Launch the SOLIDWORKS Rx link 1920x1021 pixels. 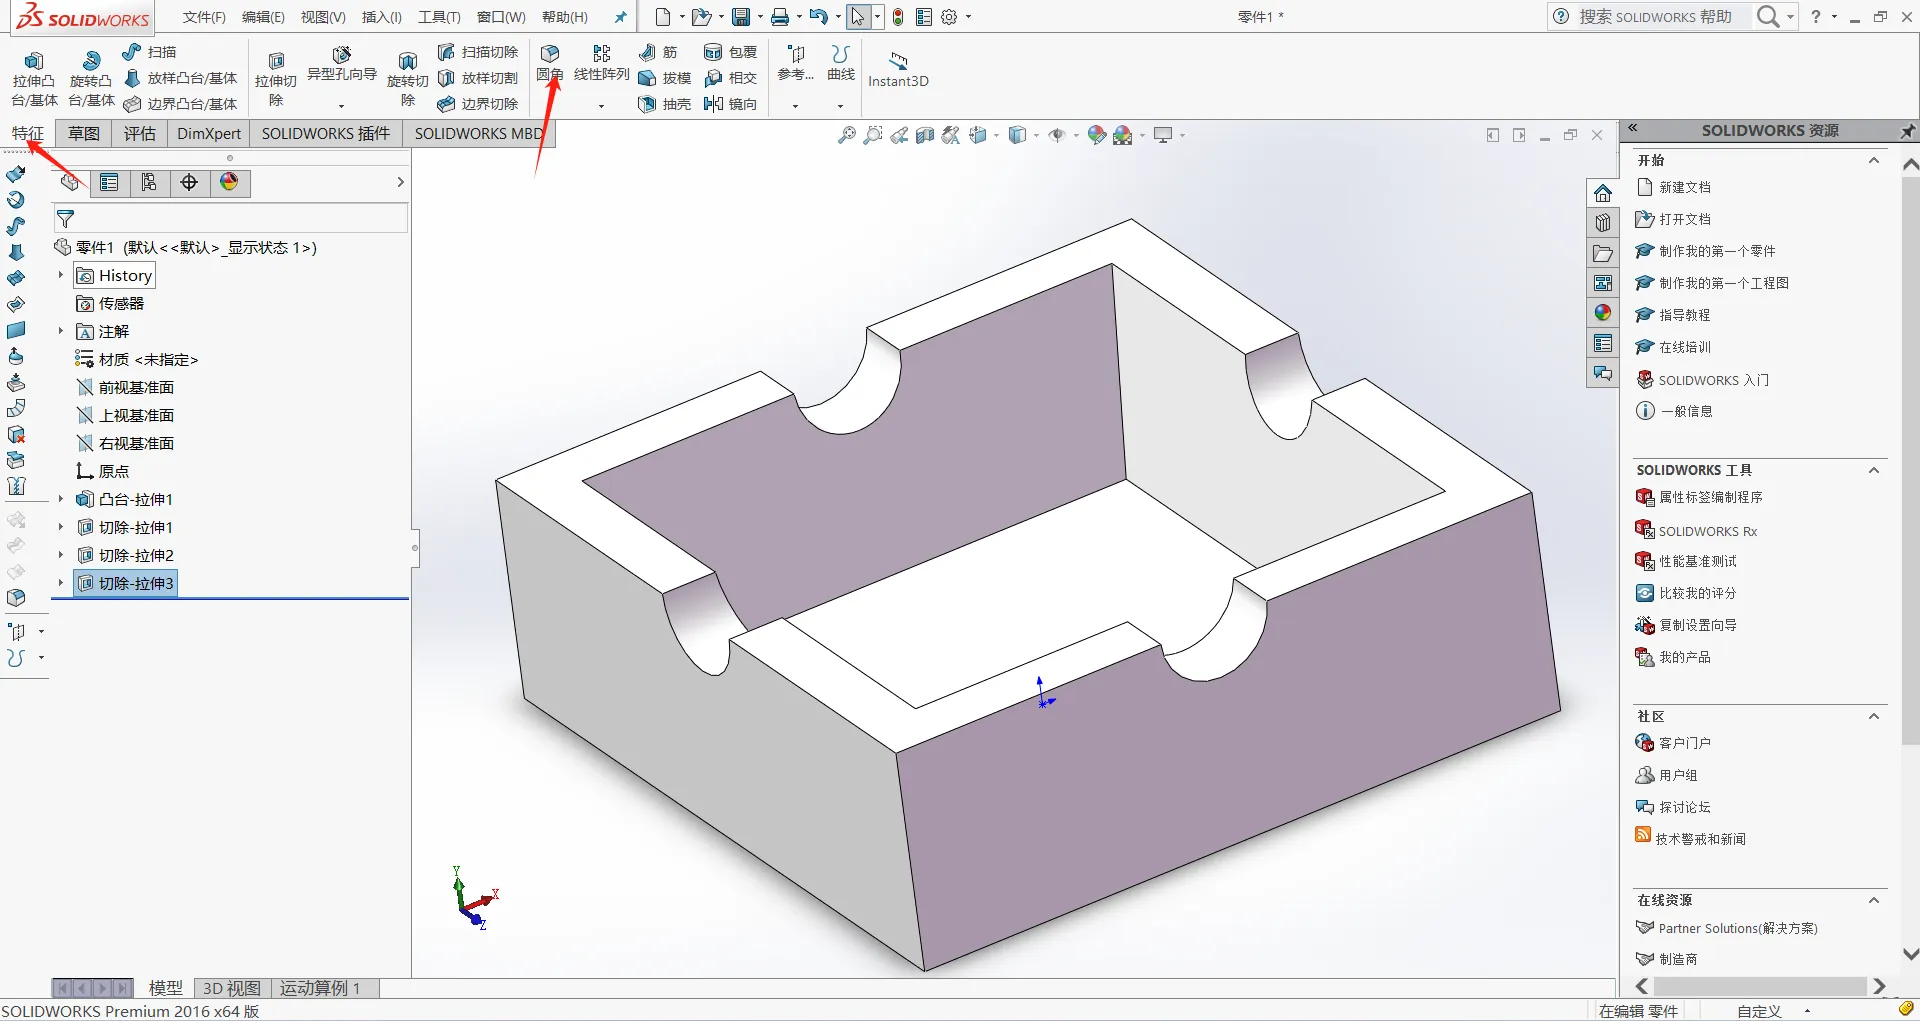1708,531
